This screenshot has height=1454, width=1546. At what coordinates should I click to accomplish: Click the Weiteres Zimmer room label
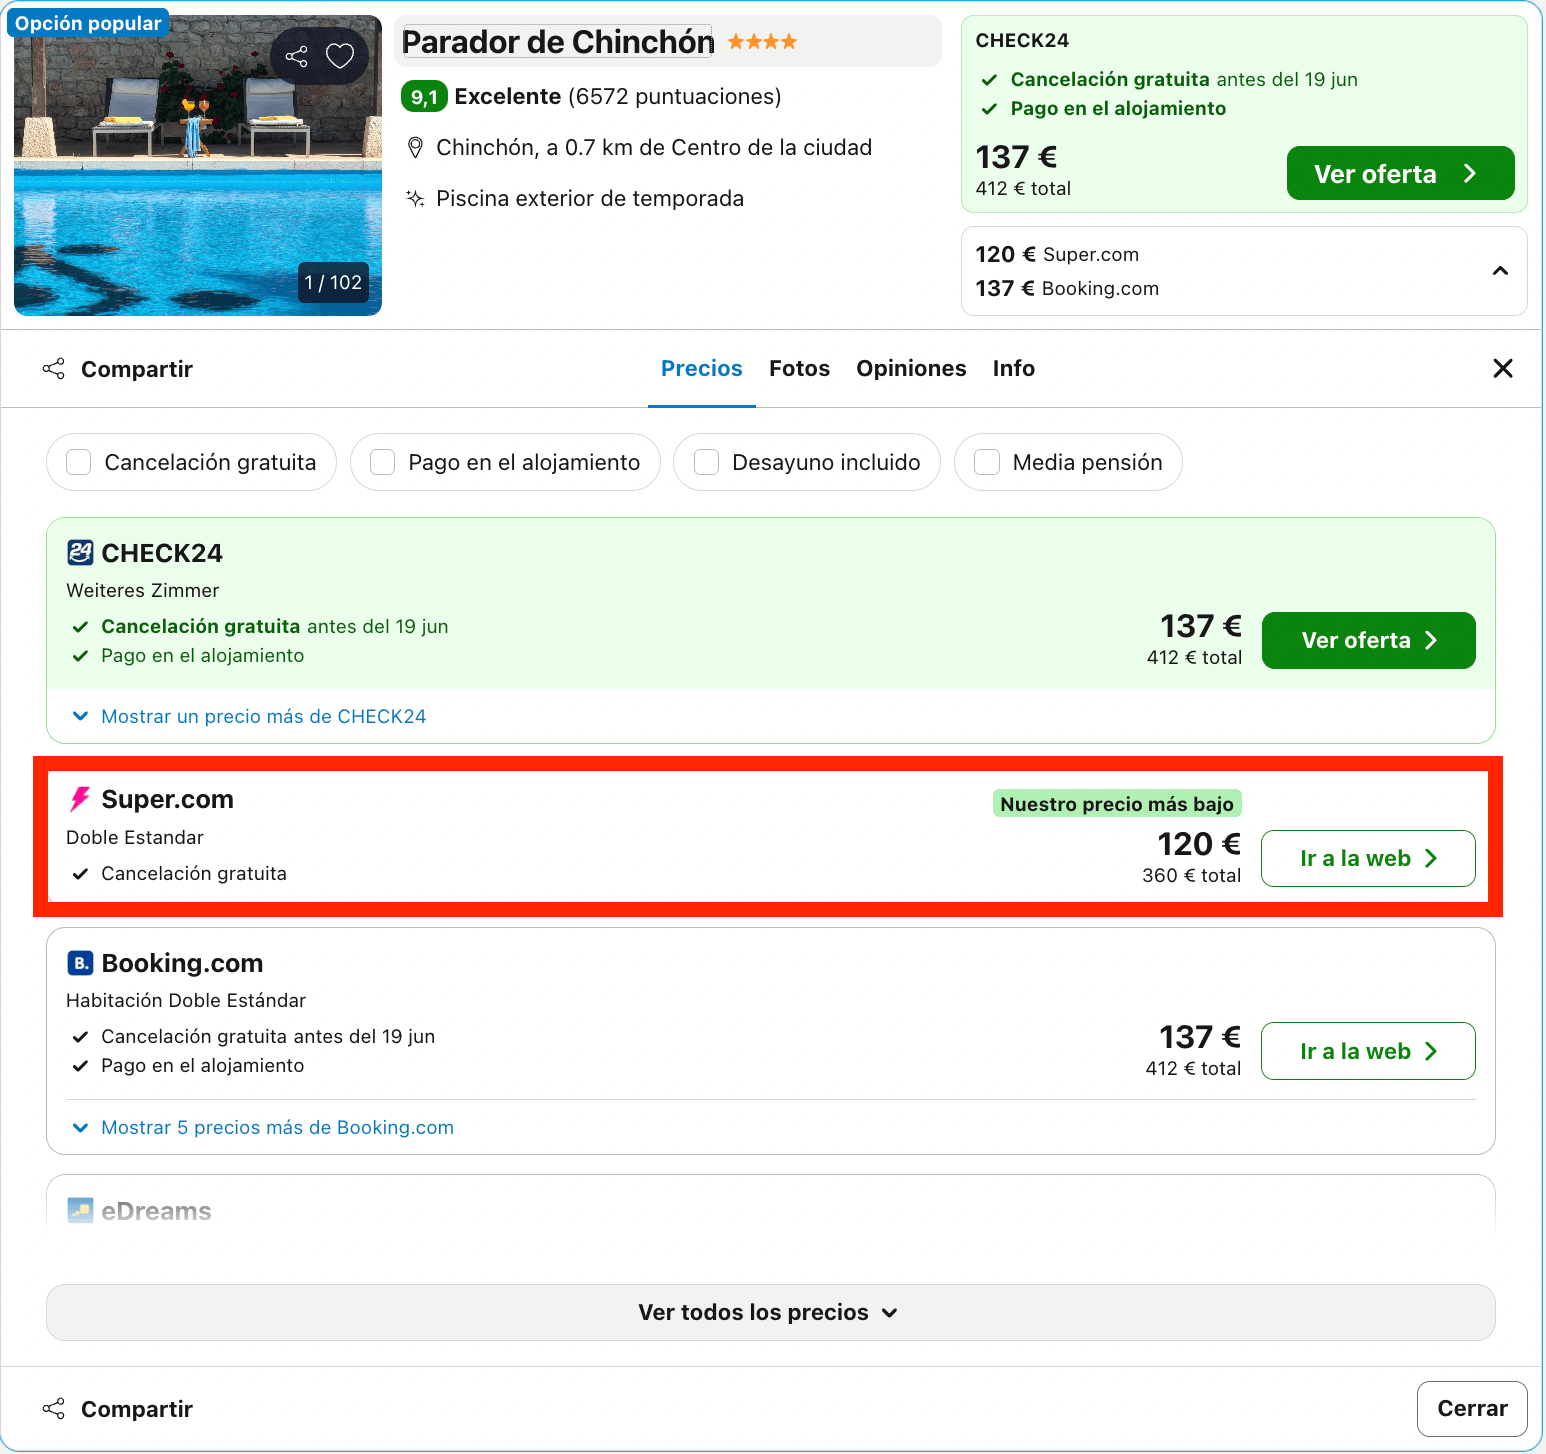tap(142, 590)
